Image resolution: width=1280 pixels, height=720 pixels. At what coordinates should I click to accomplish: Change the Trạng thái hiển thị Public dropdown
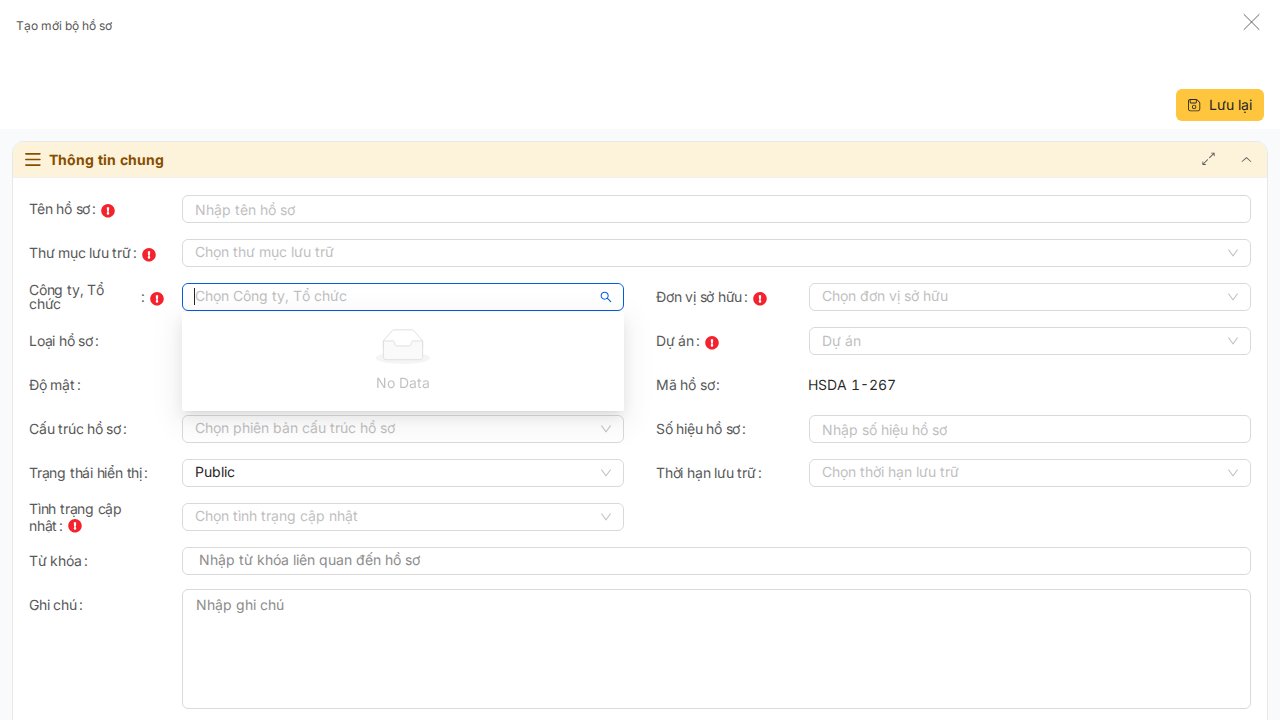402,473
